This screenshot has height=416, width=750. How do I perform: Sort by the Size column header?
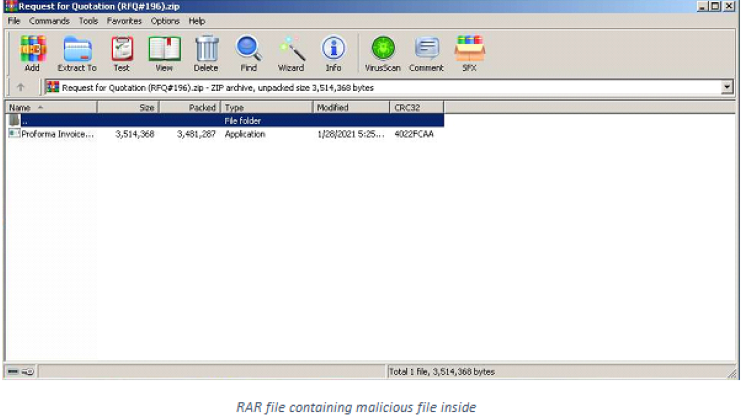(x=128, y=108)
